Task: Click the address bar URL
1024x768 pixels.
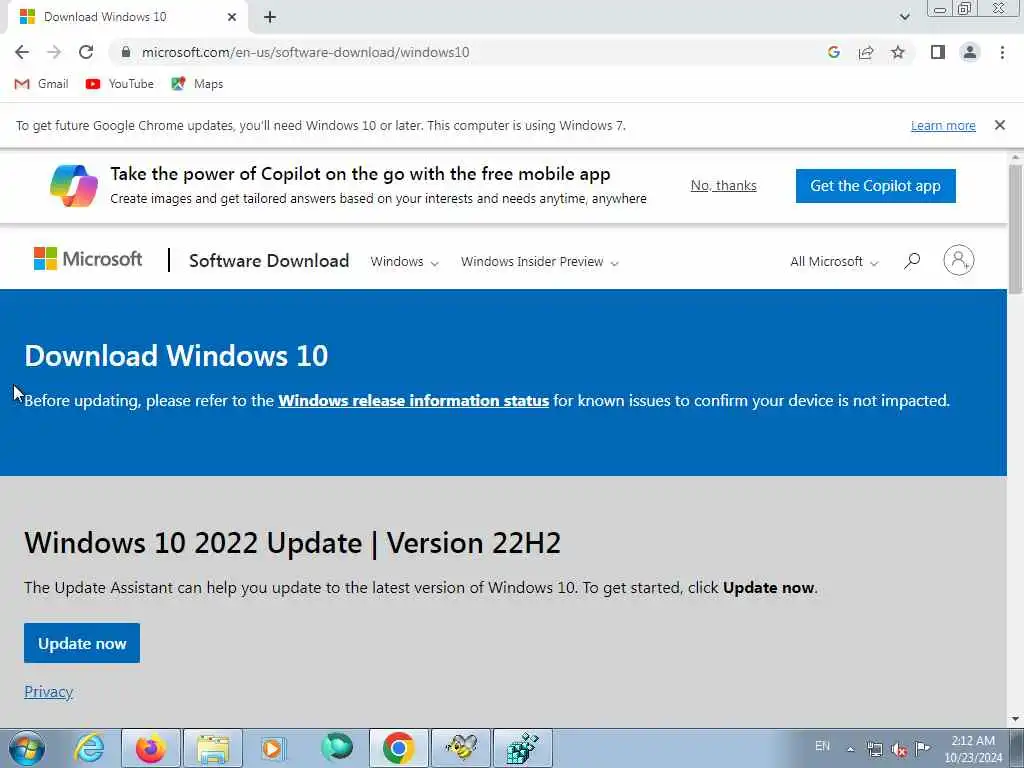Action: pos(306,52)
